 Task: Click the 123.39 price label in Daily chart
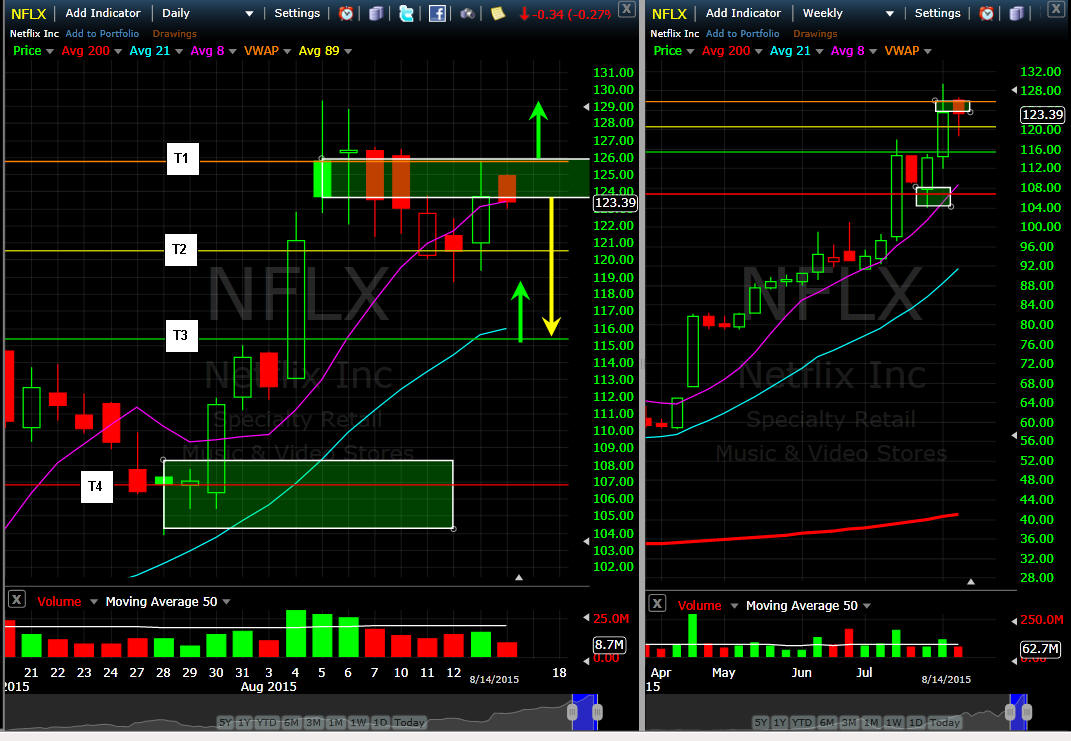click(615, 203)
